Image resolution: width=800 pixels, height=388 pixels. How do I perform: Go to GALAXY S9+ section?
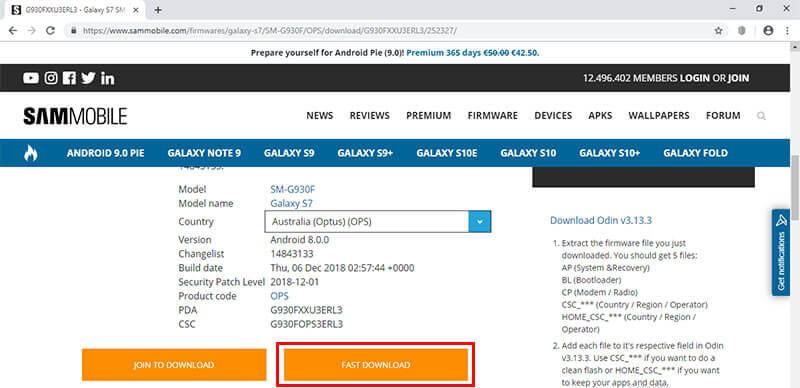click(x=365, y=153)
